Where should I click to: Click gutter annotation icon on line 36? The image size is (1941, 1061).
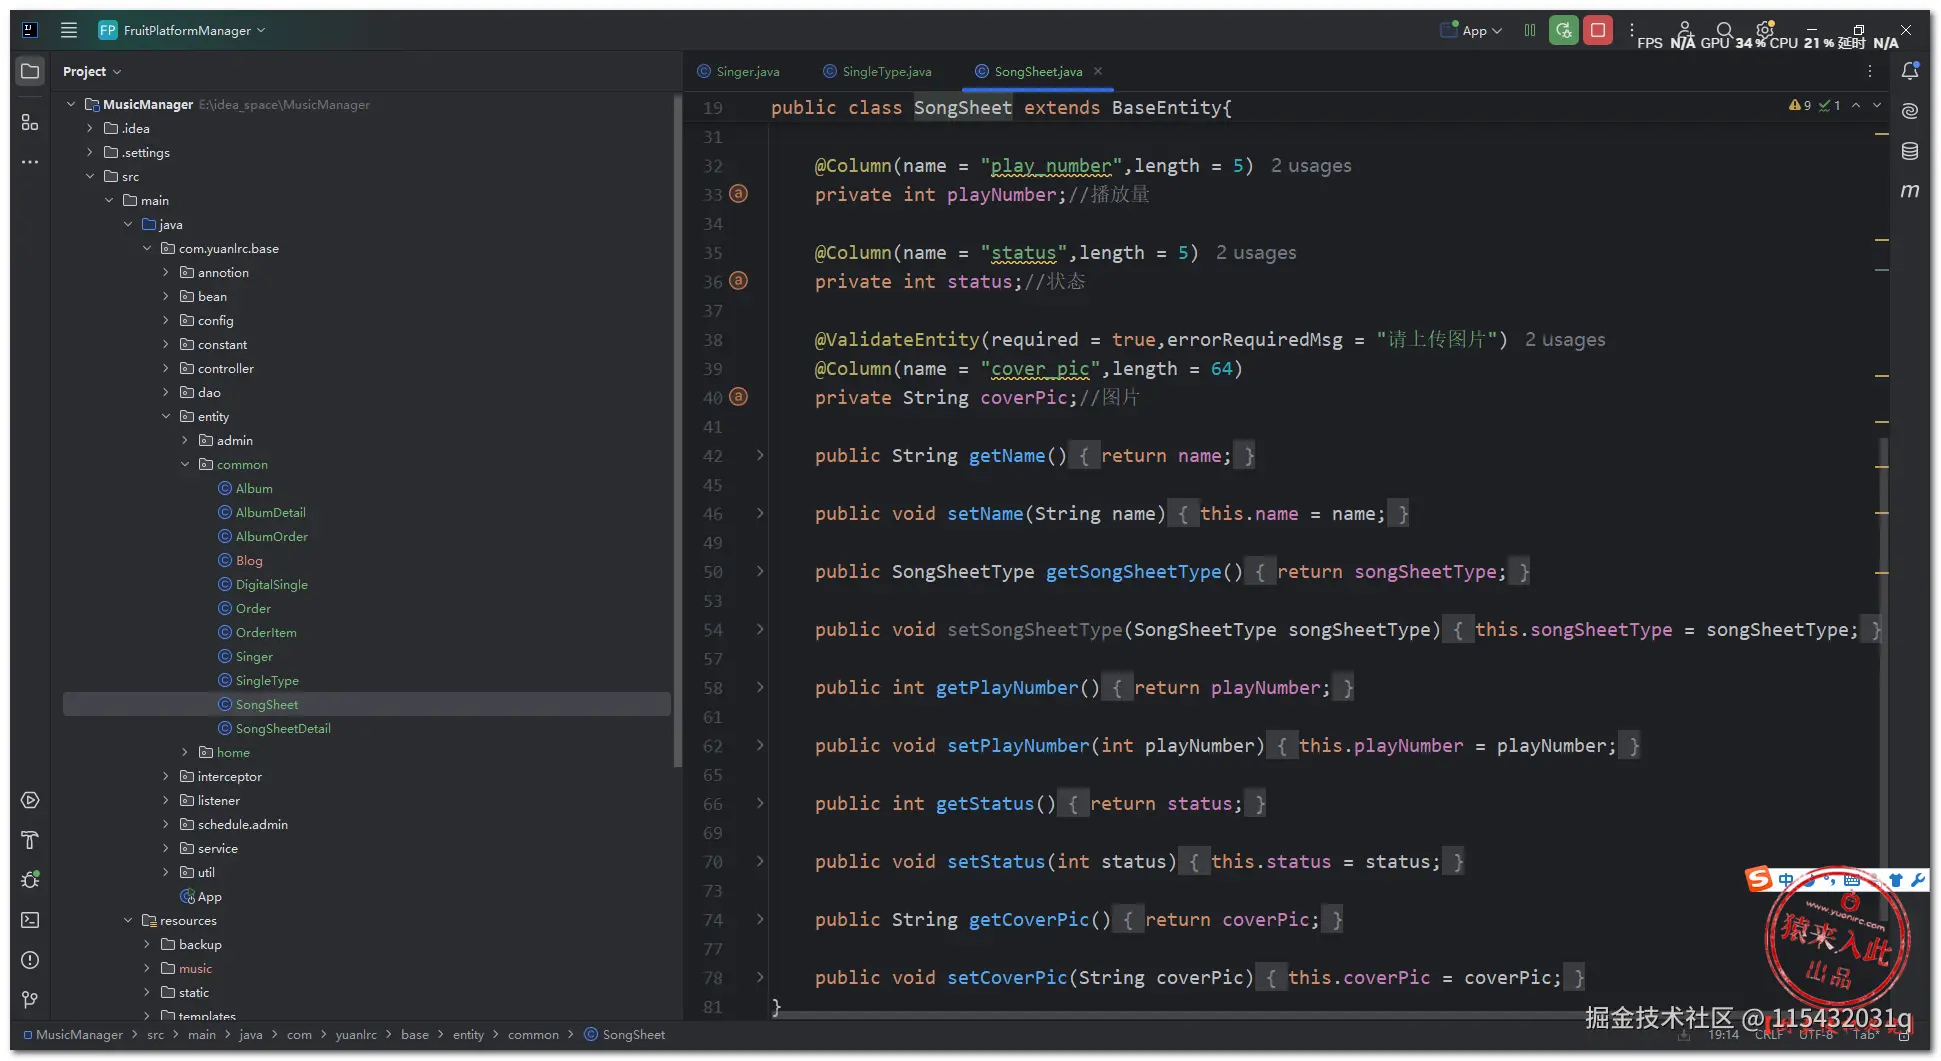click(x=738, y=281)
